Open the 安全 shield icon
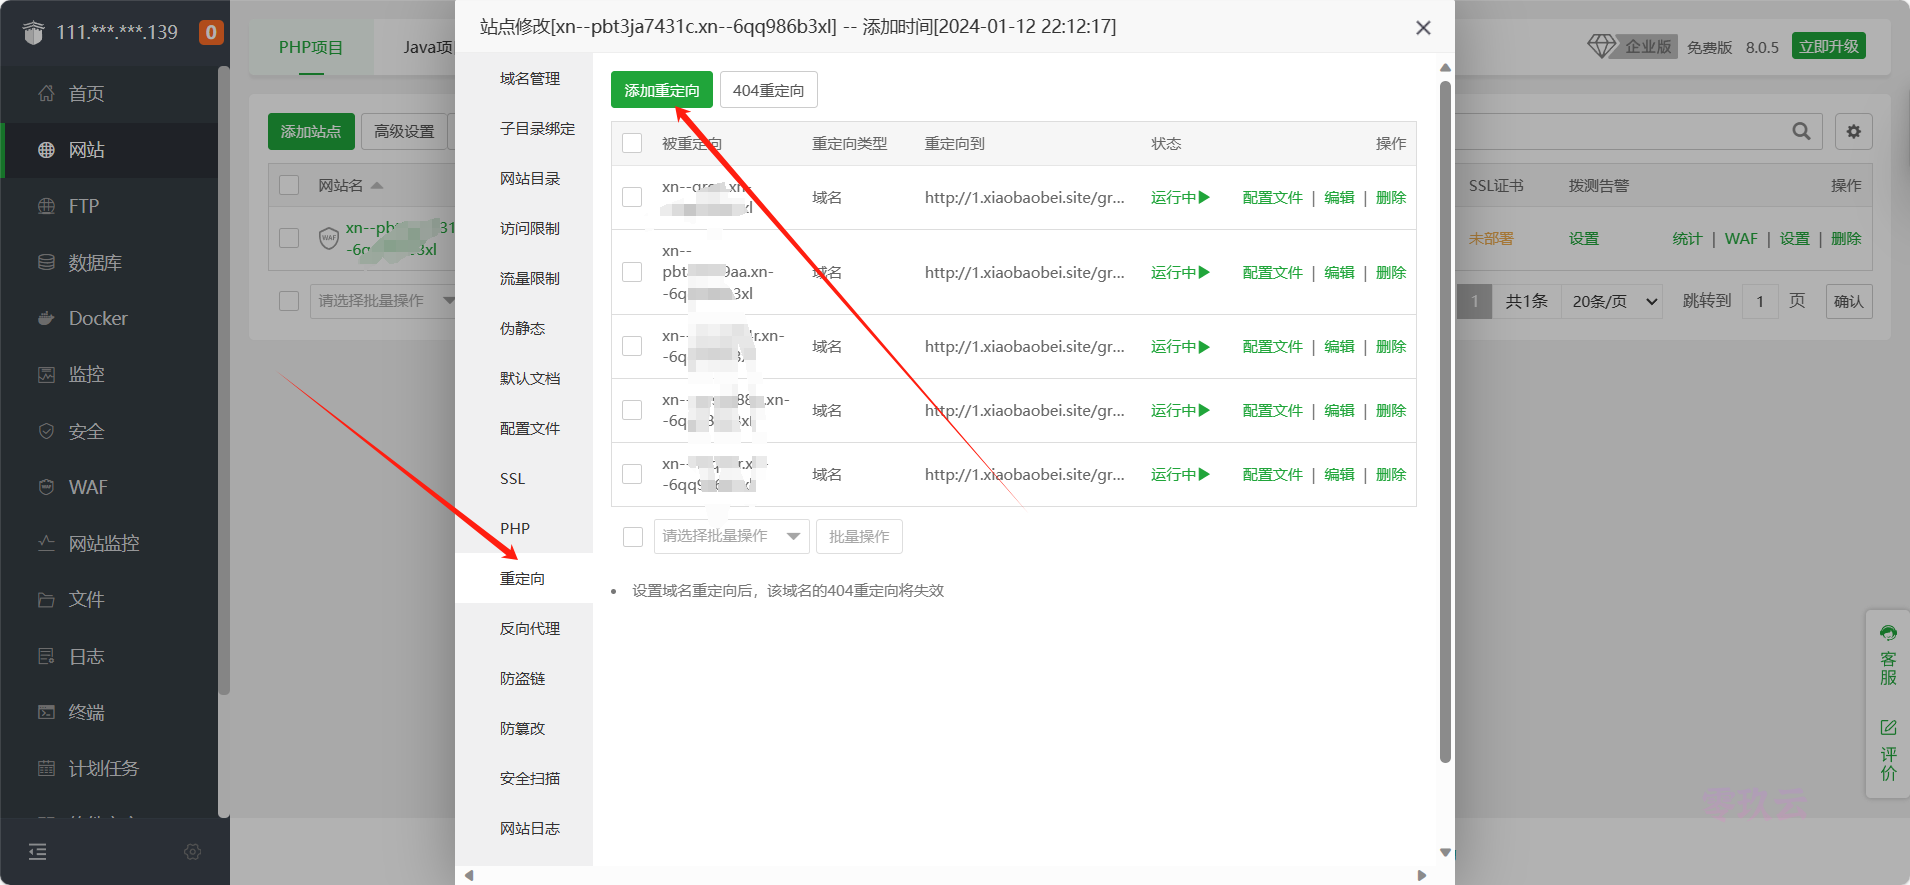 click(46, 431)
